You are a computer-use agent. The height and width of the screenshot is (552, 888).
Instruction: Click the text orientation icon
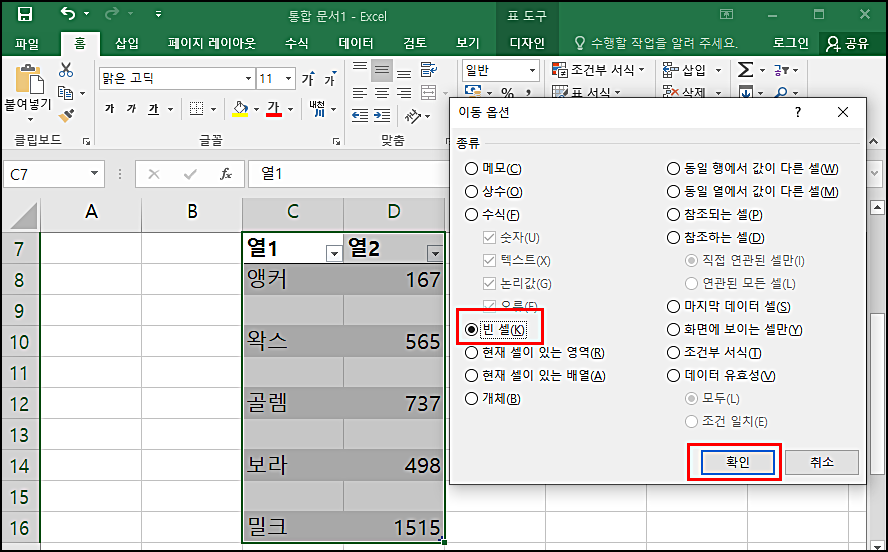point(413,116)
